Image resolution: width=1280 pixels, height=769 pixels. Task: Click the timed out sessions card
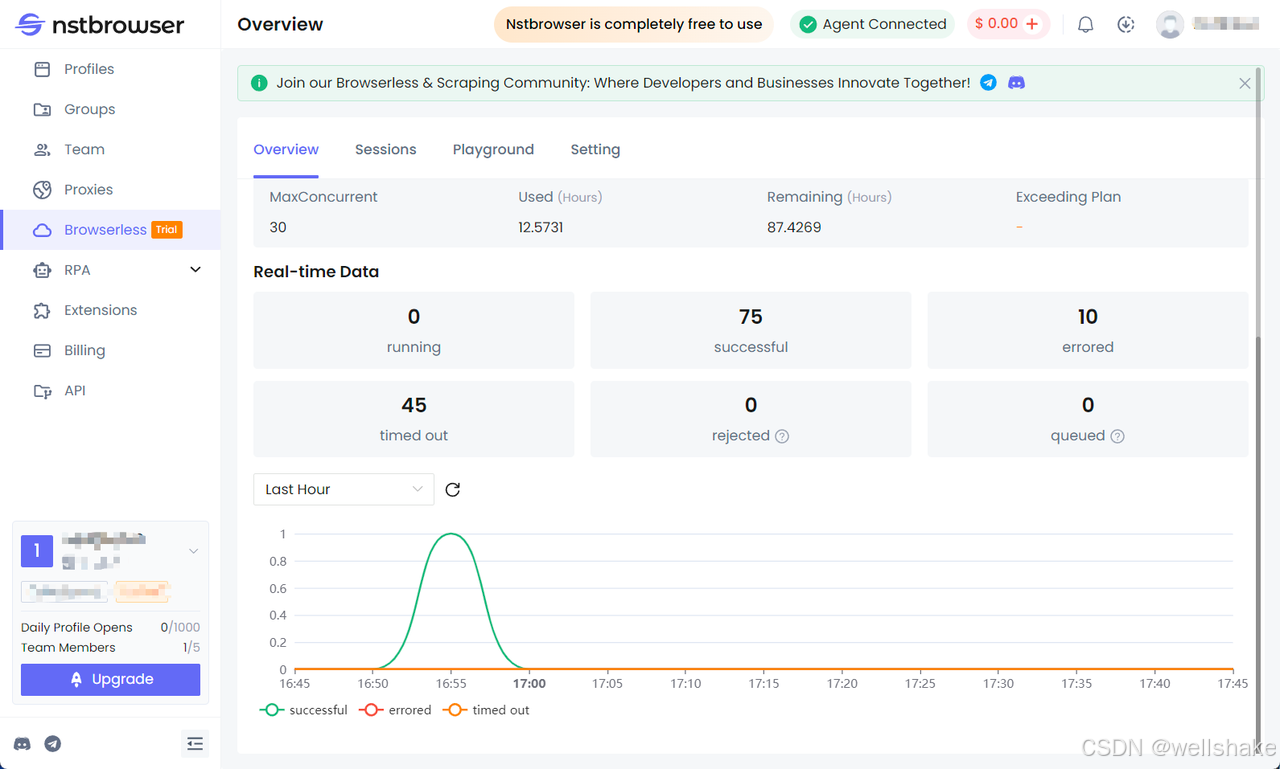(414, 419)
